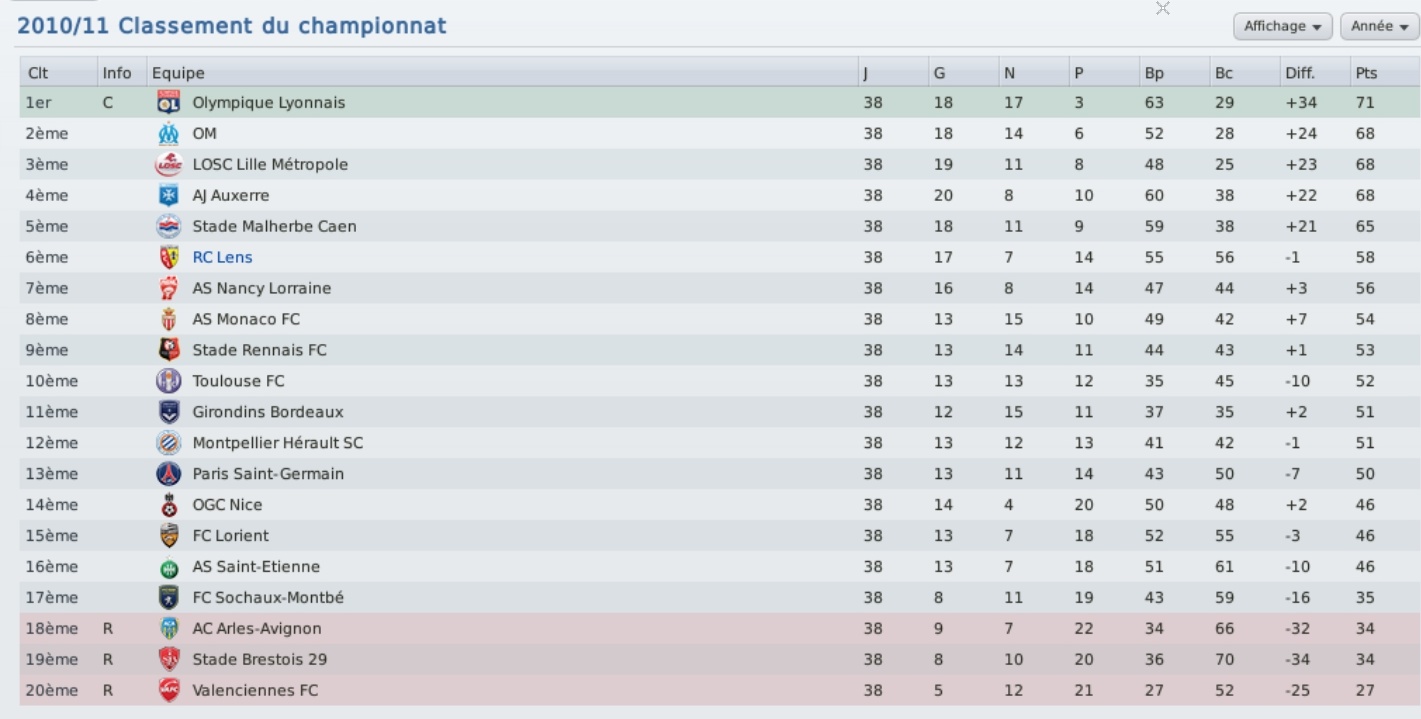Click the Girondins Bordeaux crest icon
The width and height of the screenshot is (1421, 719).
(x=168, y=412)
